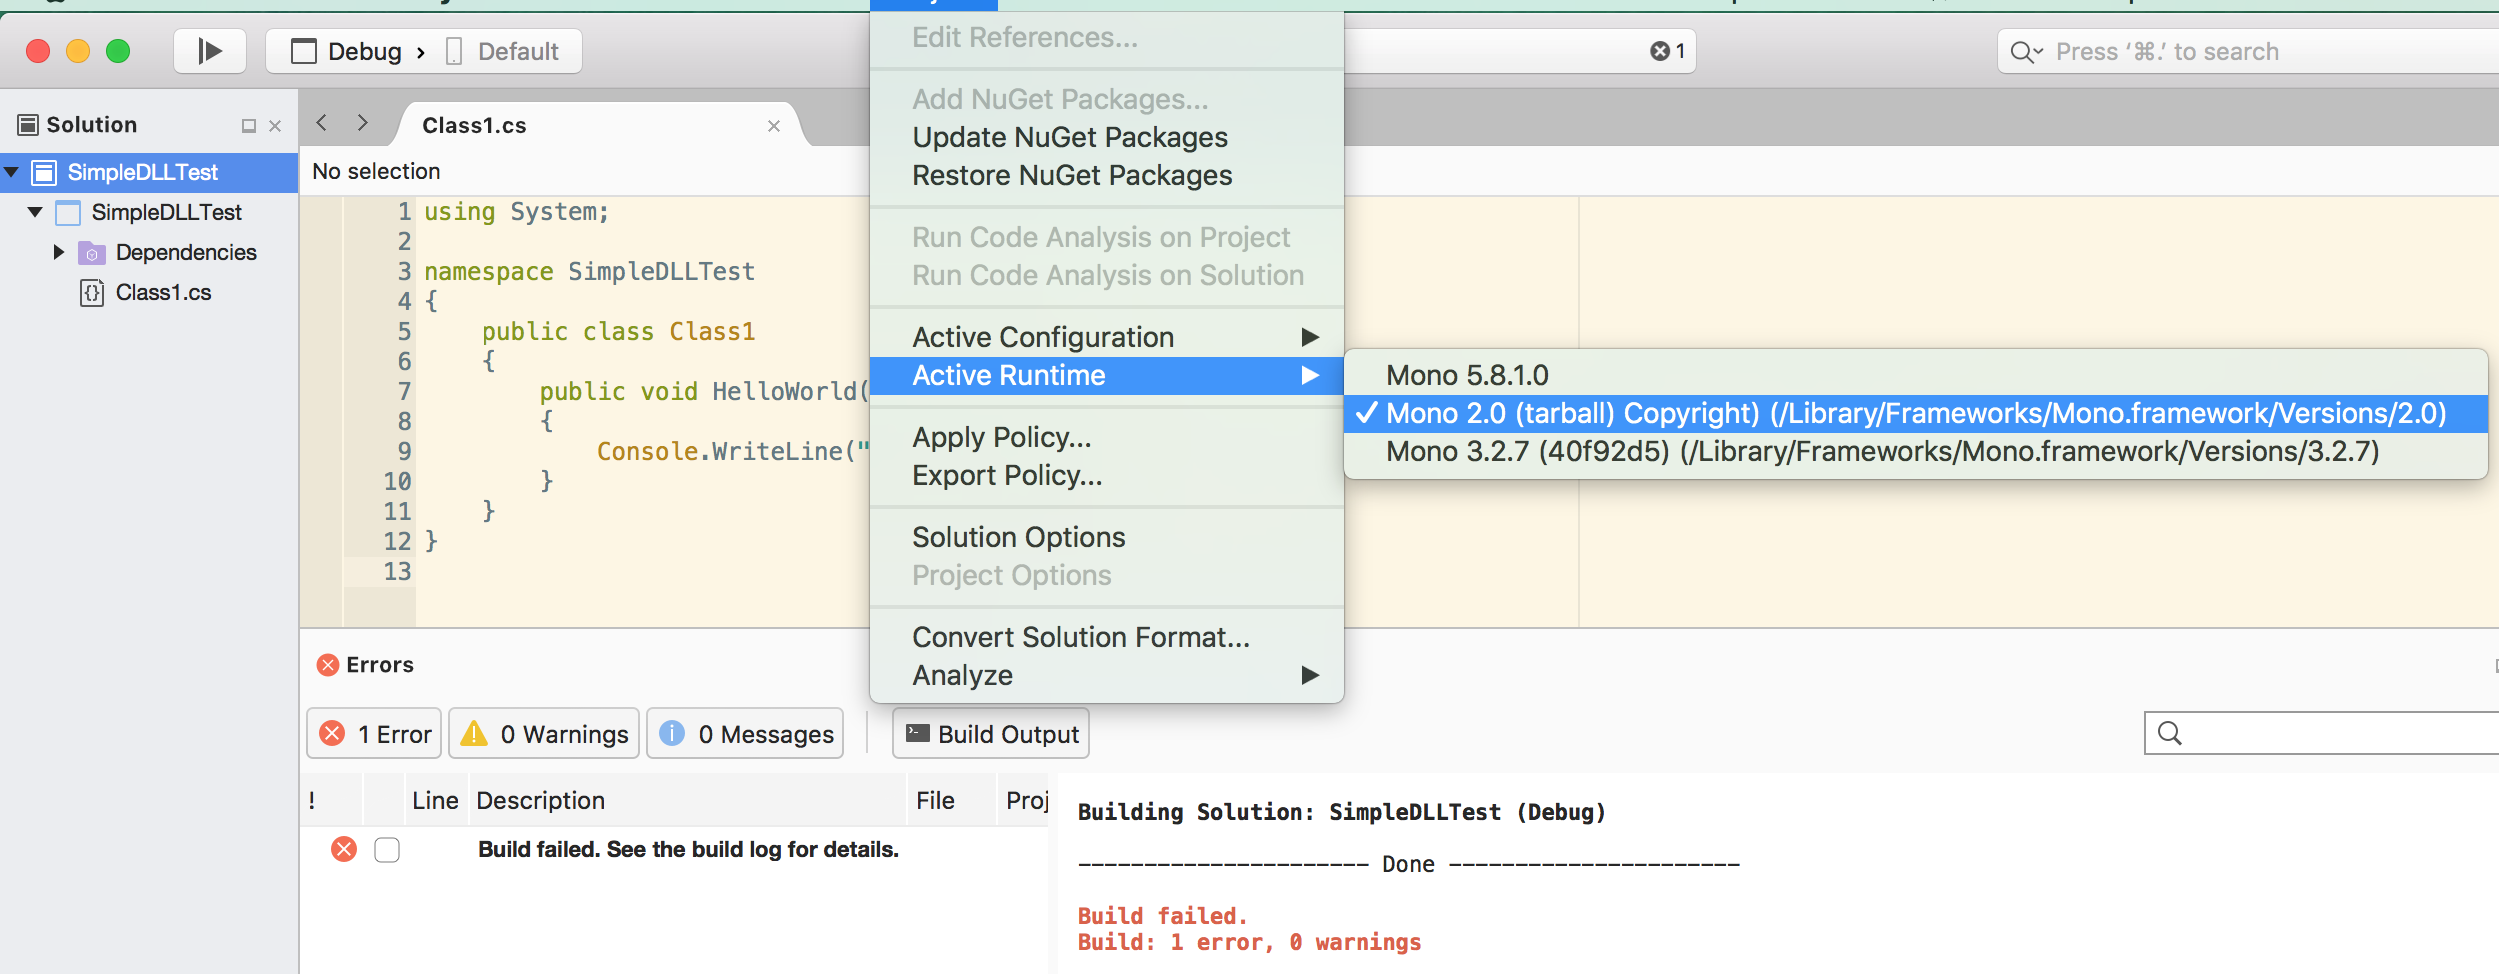Click the Build Output button

pos(991,734)
